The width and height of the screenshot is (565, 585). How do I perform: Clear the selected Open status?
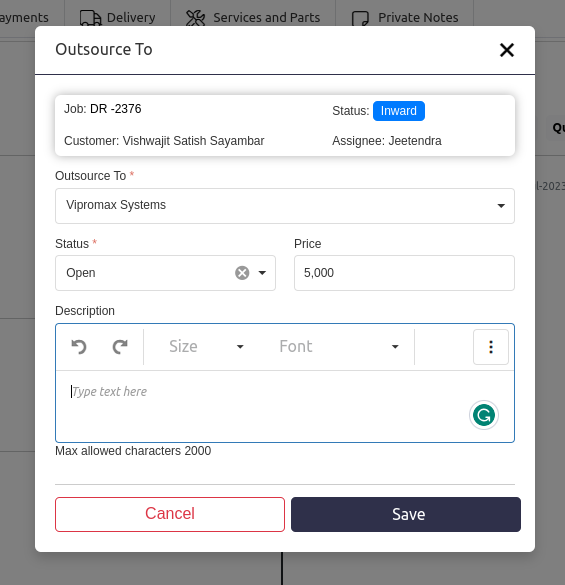click(x=242, y=273)
